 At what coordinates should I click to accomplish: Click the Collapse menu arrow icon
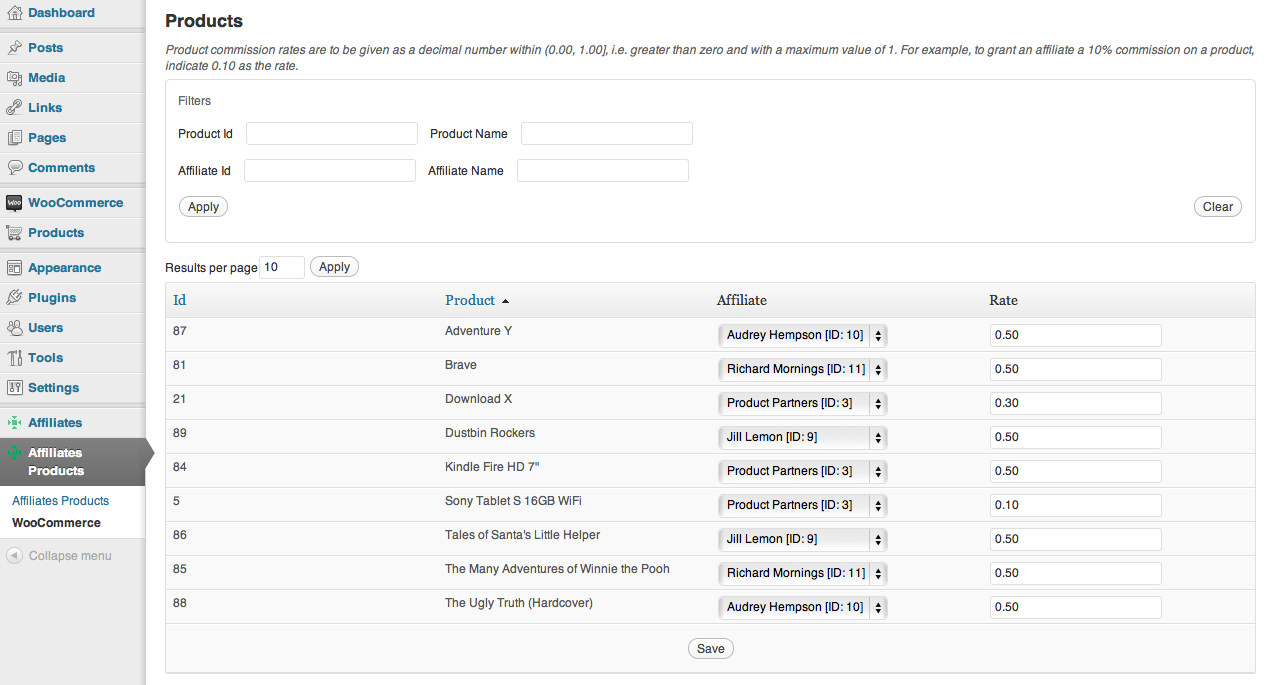[x=14, y=556]
